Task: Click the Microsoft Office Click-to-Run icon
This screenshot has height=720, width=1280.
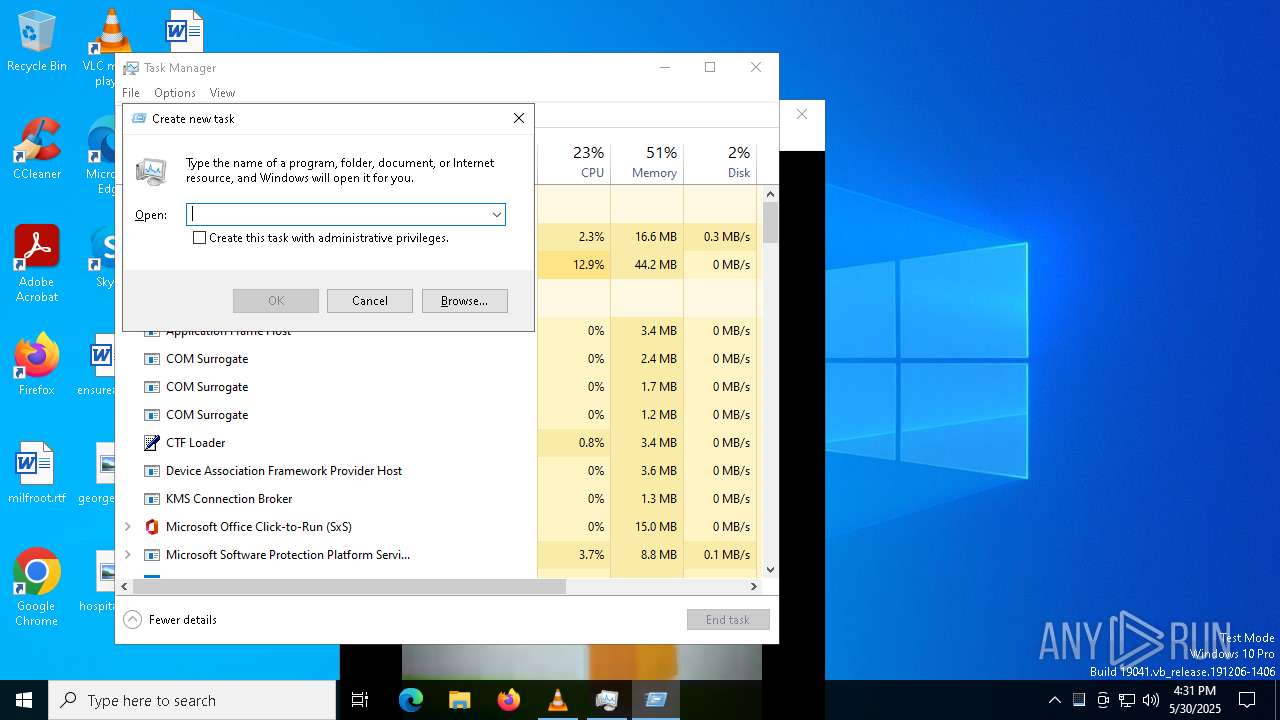Action: [x=152, y=527]
